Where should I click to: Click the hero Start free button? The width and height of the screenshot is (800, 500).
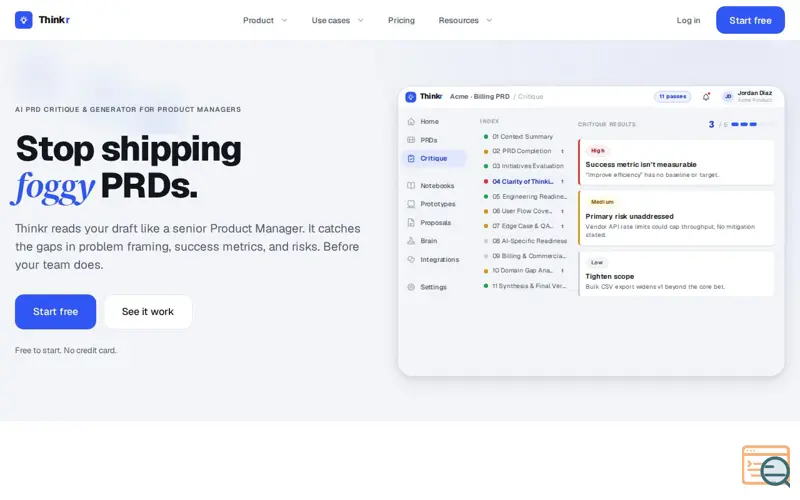pos(55,311)
